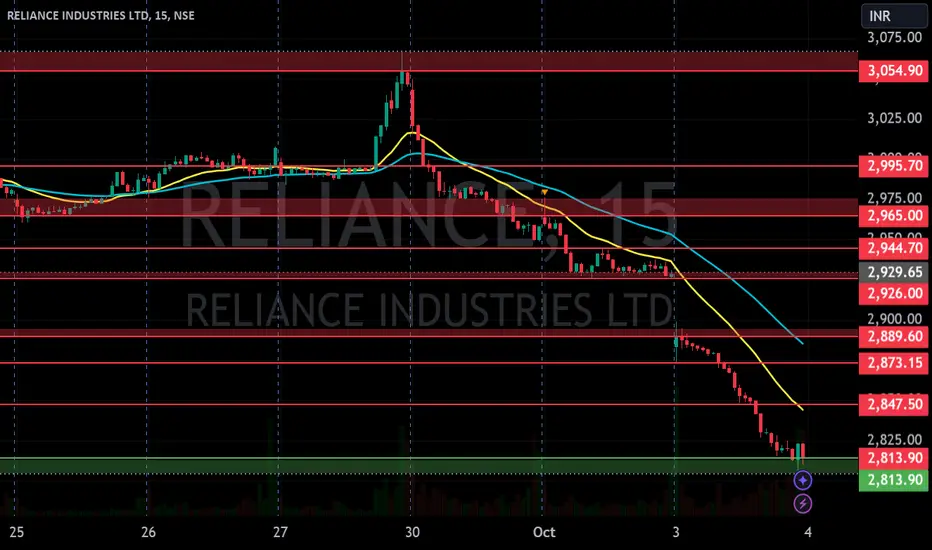Click the green 2,813.90 price label
The width and height of the screenshot is (932, 550).
893,480
